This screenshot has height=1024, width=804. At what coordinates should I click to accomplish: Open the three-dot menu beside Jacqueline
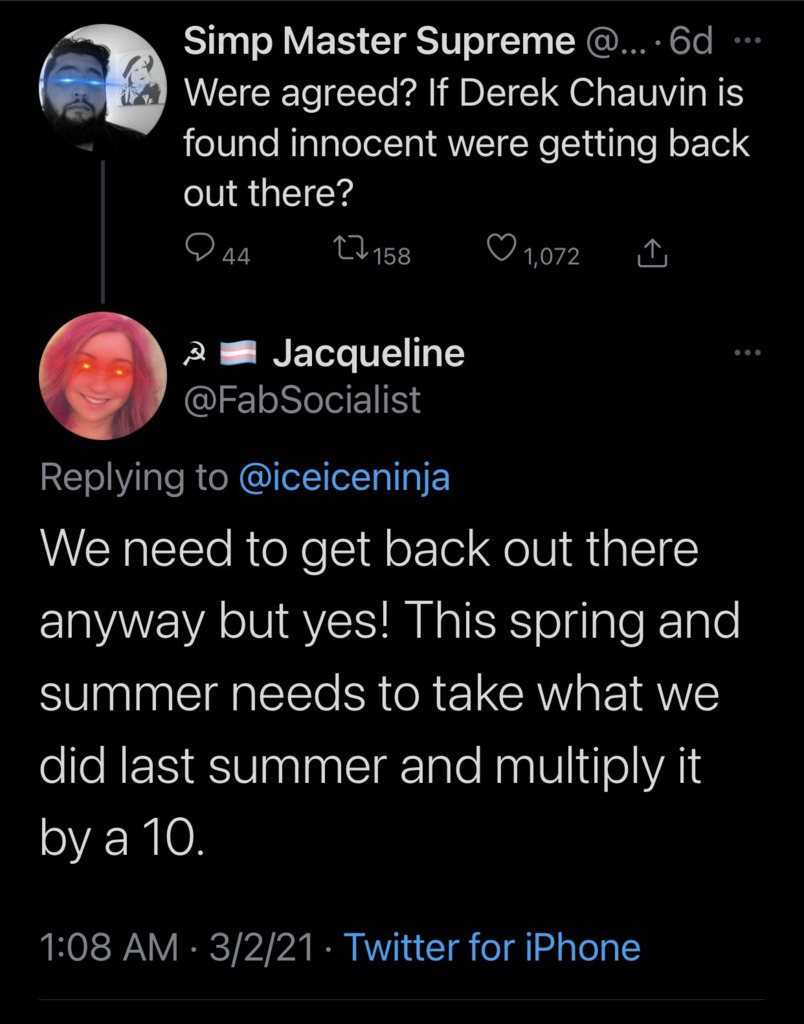point(746,353)
